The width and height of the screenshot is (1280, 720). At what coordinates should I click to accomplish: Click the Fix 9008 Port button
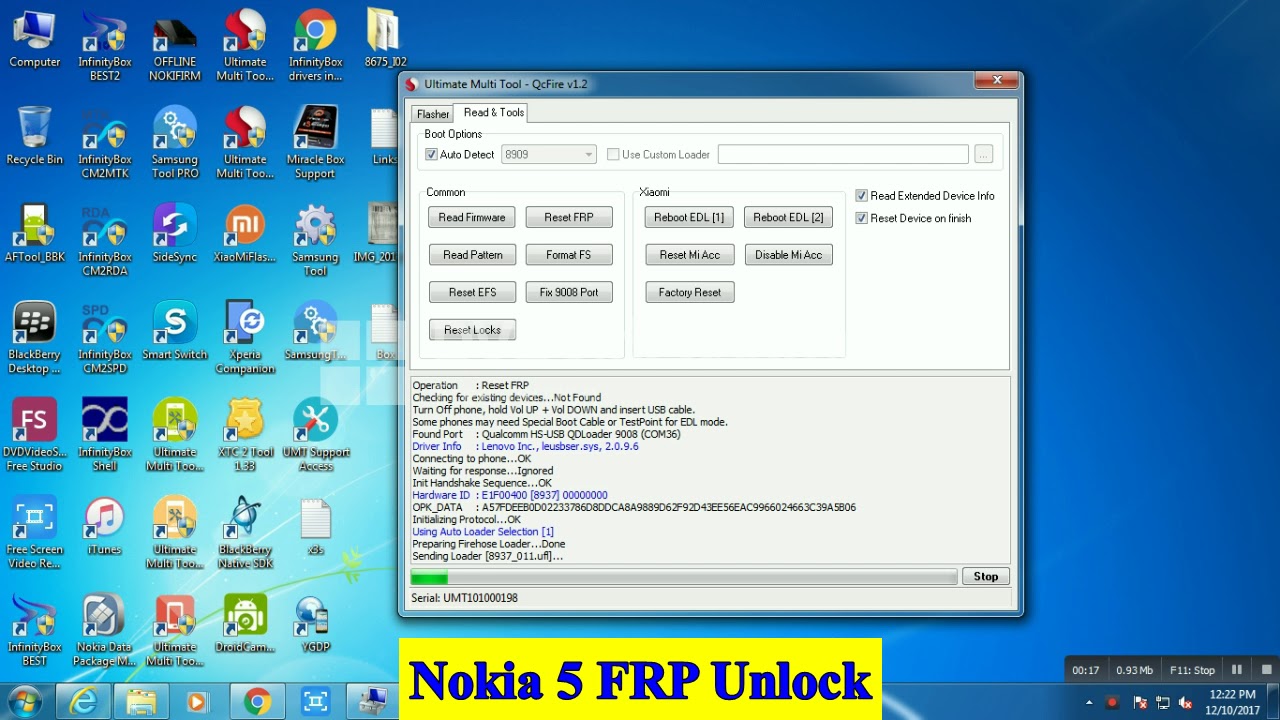coord(569,292)
